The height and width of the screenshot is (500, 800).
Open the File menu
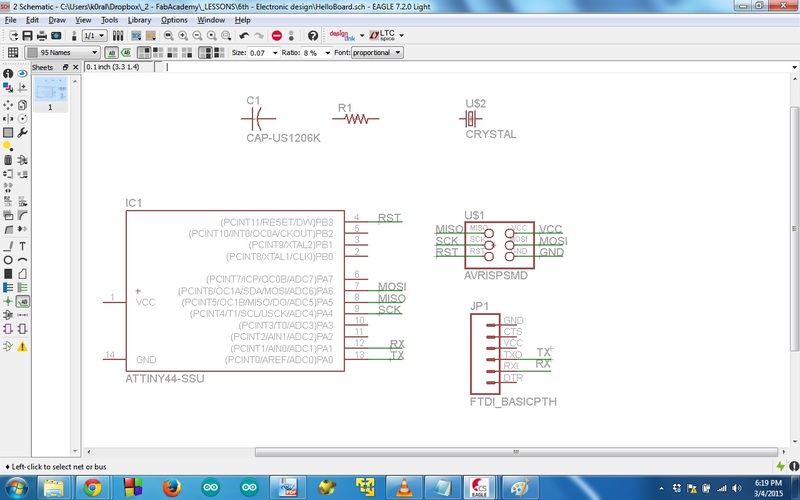[10, 20]
